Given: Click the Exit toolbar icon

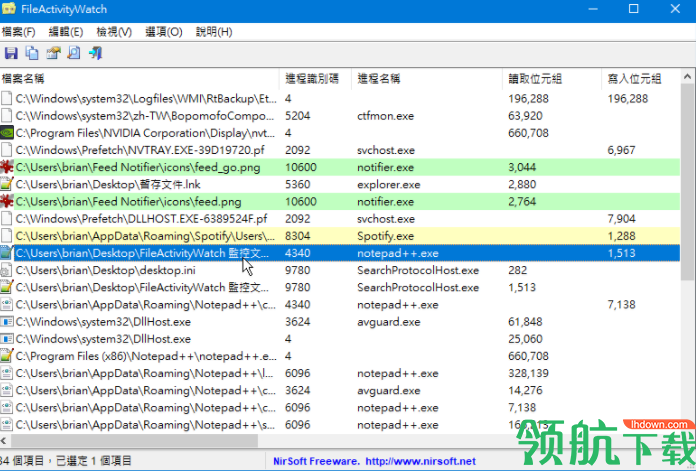Looking at the screenshot, I should pos(95,53).
